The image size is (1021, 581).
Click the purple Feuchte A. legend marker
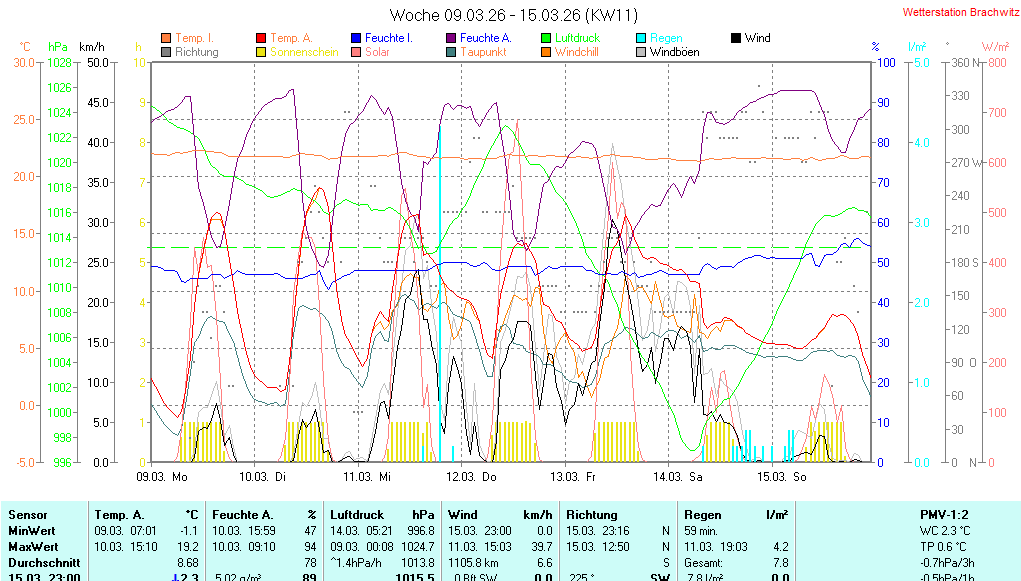pos(451,38)
